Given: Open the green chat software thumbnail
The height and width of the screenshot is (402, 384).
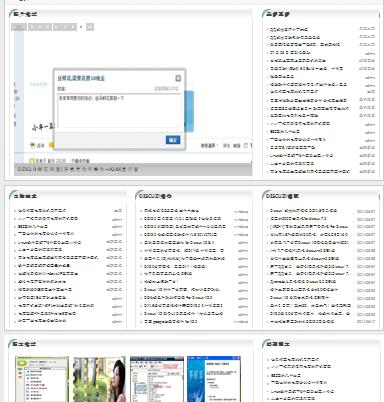Looking at the screenshot, I should pos(42,379).
